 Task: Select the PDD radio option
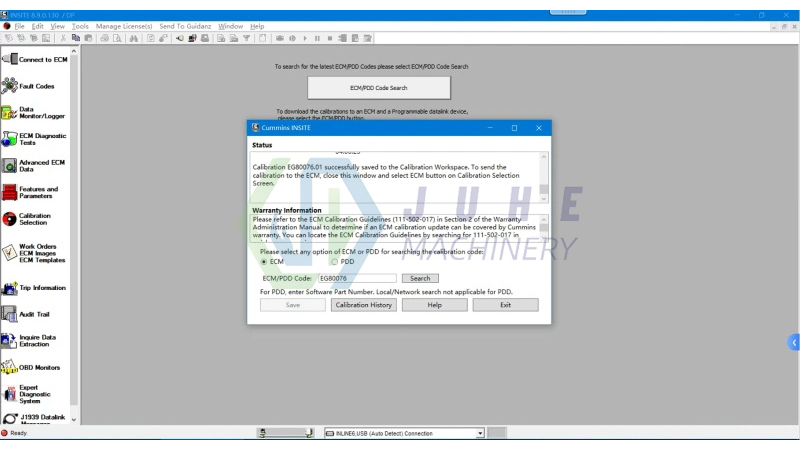tap(334, 262)
